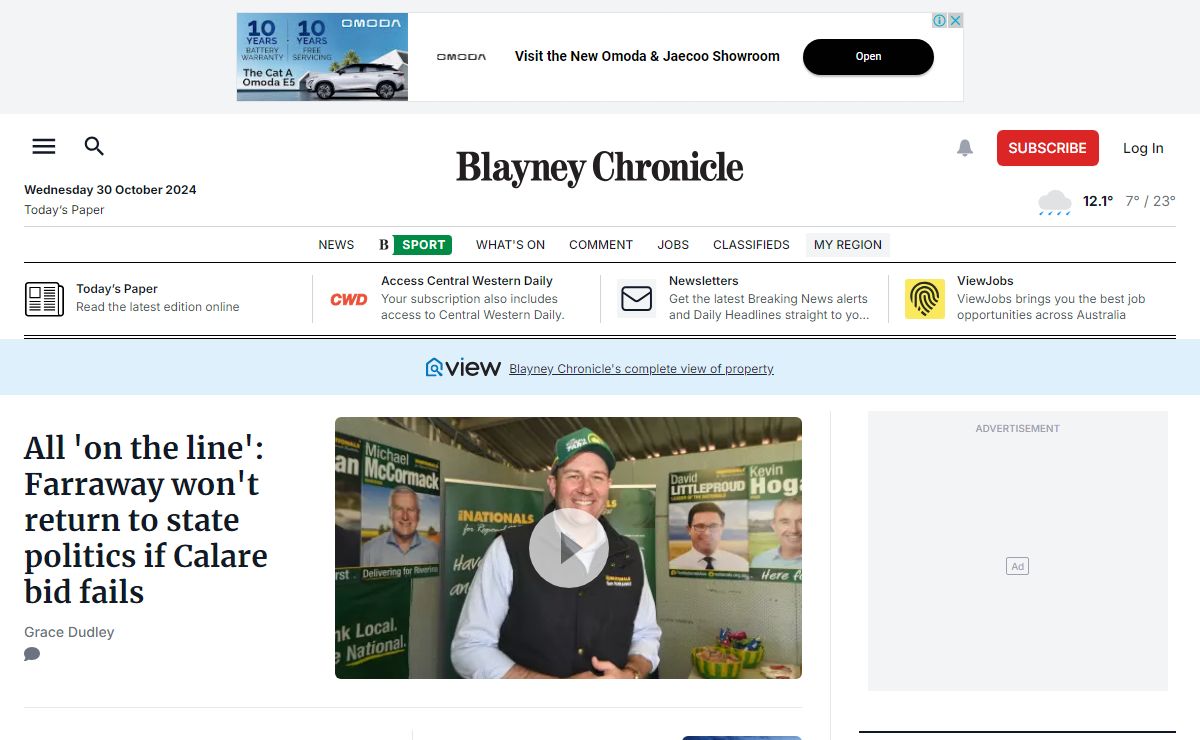Viewport: 1200px width, 740px height.
Task: Open the Classifieds menu item
Action: [751, 245]
